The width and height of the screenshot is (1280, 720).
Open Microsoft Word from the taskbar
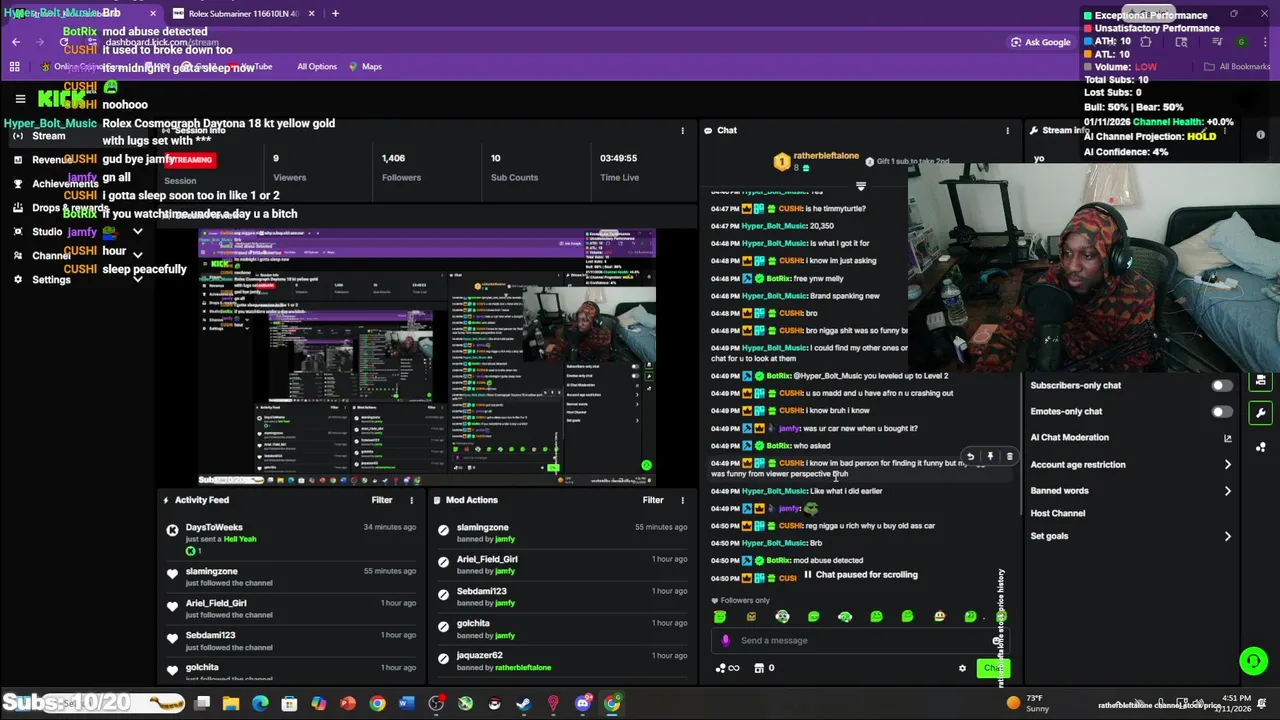click(x=406, y=704)
